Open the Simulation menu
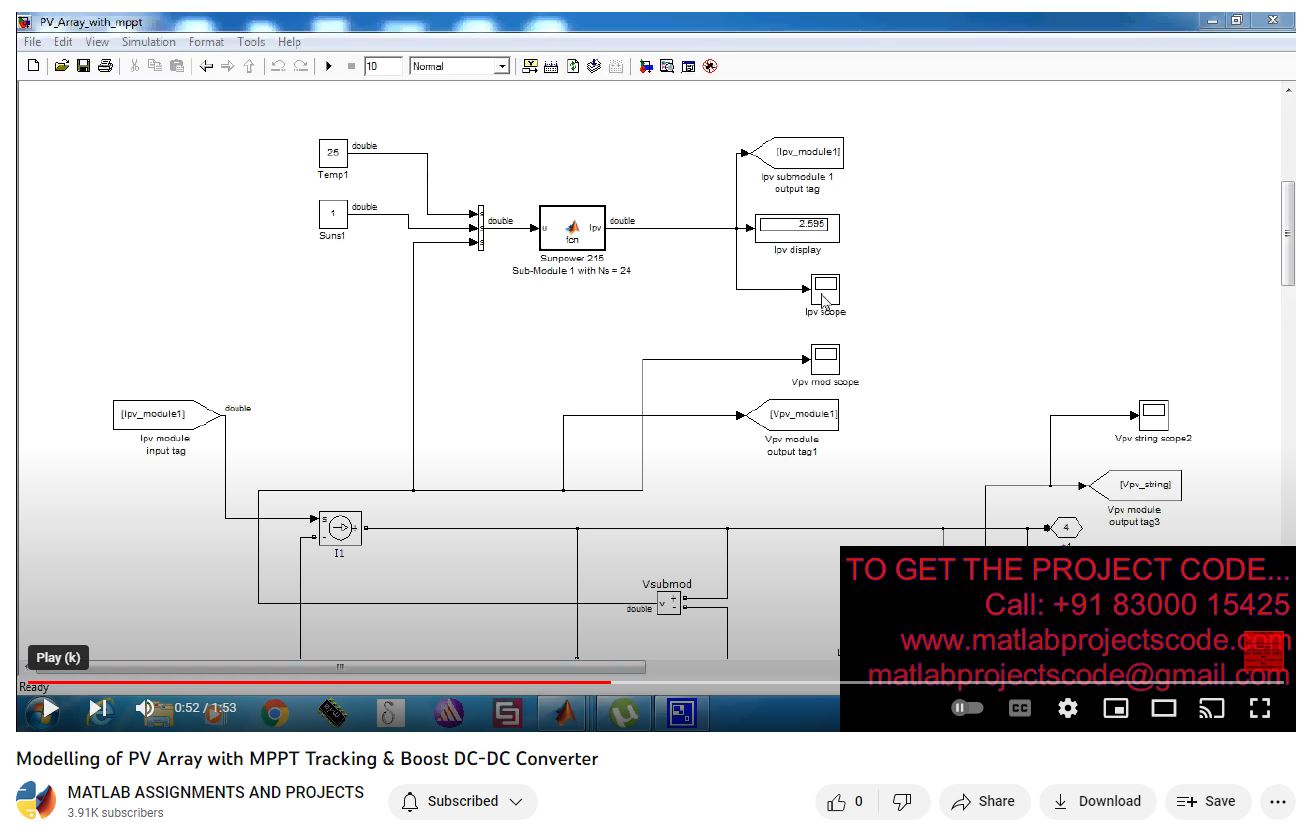This screenshot has height=834, width=1310. pos(148,42)
